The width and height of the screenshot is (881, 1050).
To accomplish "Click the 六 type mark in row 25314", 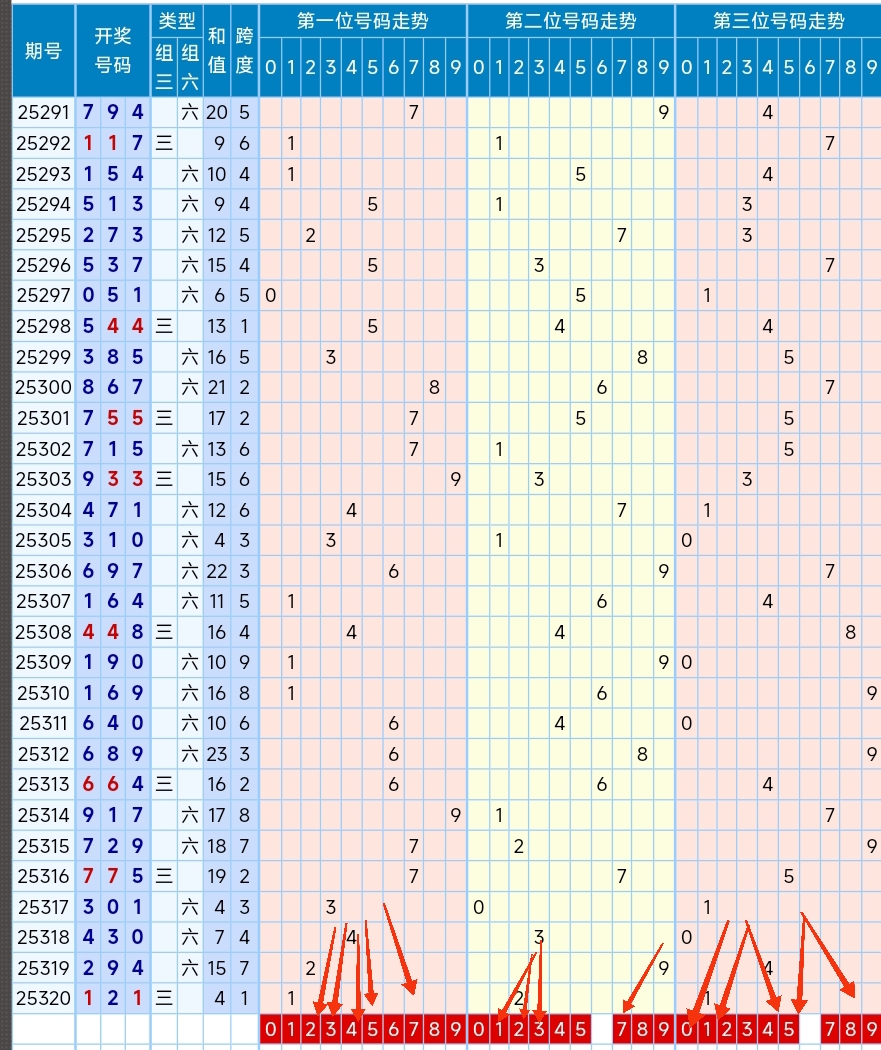I will (190, 815).
